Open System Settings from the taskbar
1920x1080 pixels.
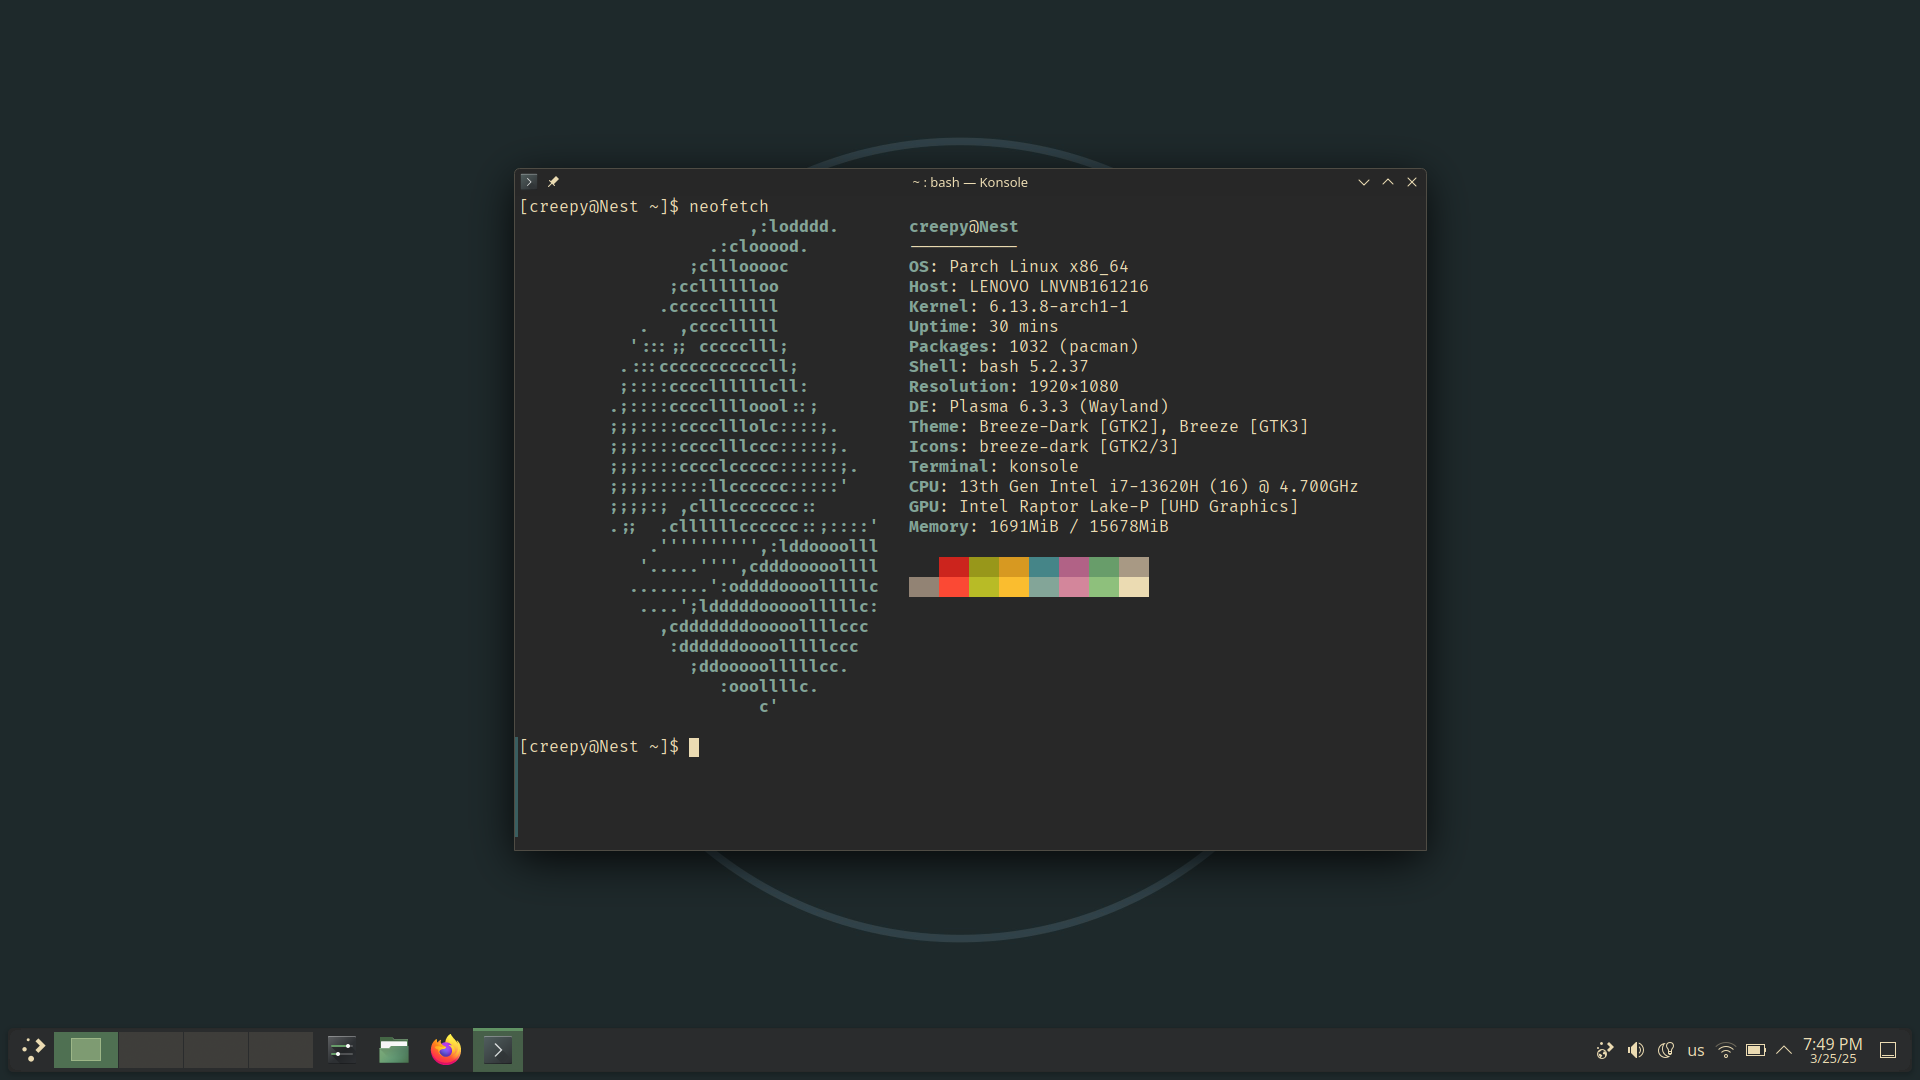(x=342, y=1050)
